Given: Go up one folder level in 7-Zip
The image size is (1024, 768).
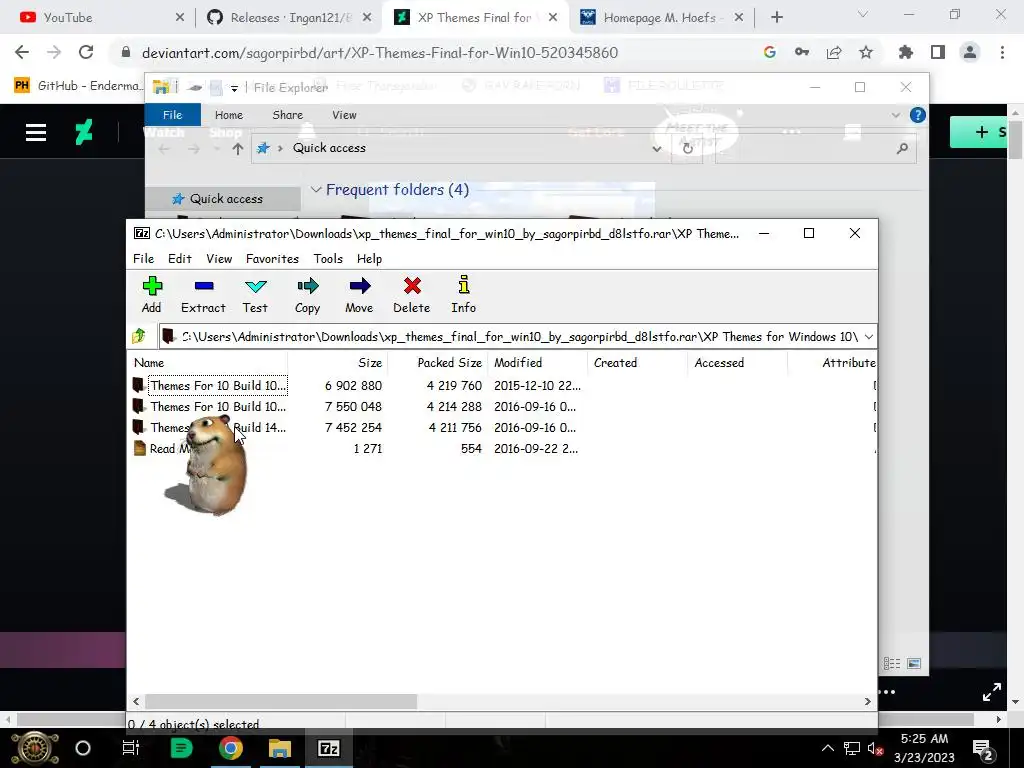Looking at the screenshot, I should (138, 336).
